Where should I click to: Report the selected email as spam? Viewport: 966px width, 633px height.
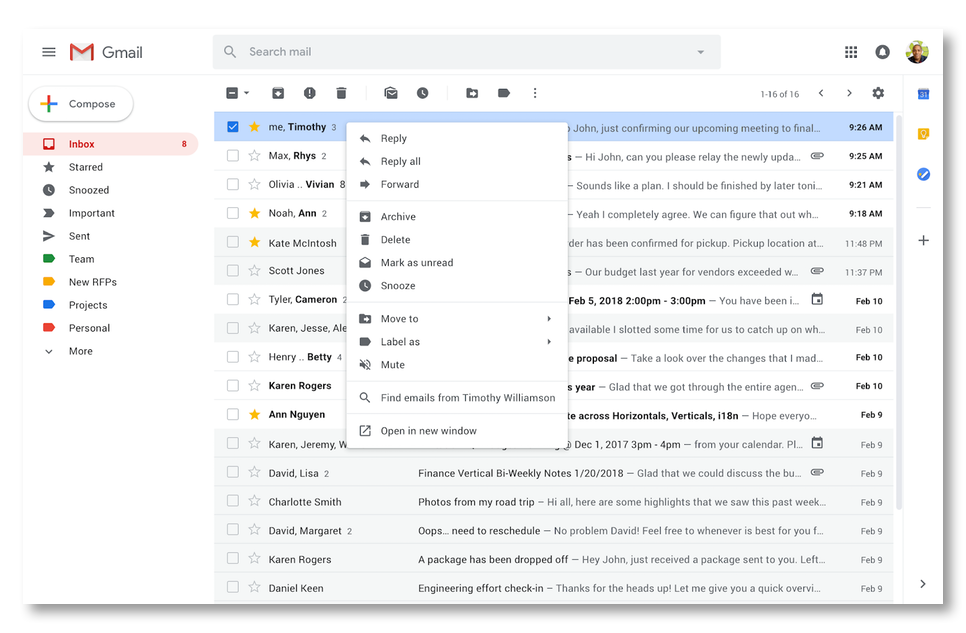pos(310,92)
